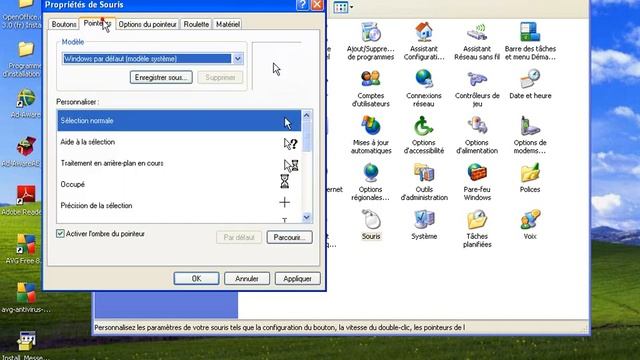Open the Pare-feu Windows icon

477,182
